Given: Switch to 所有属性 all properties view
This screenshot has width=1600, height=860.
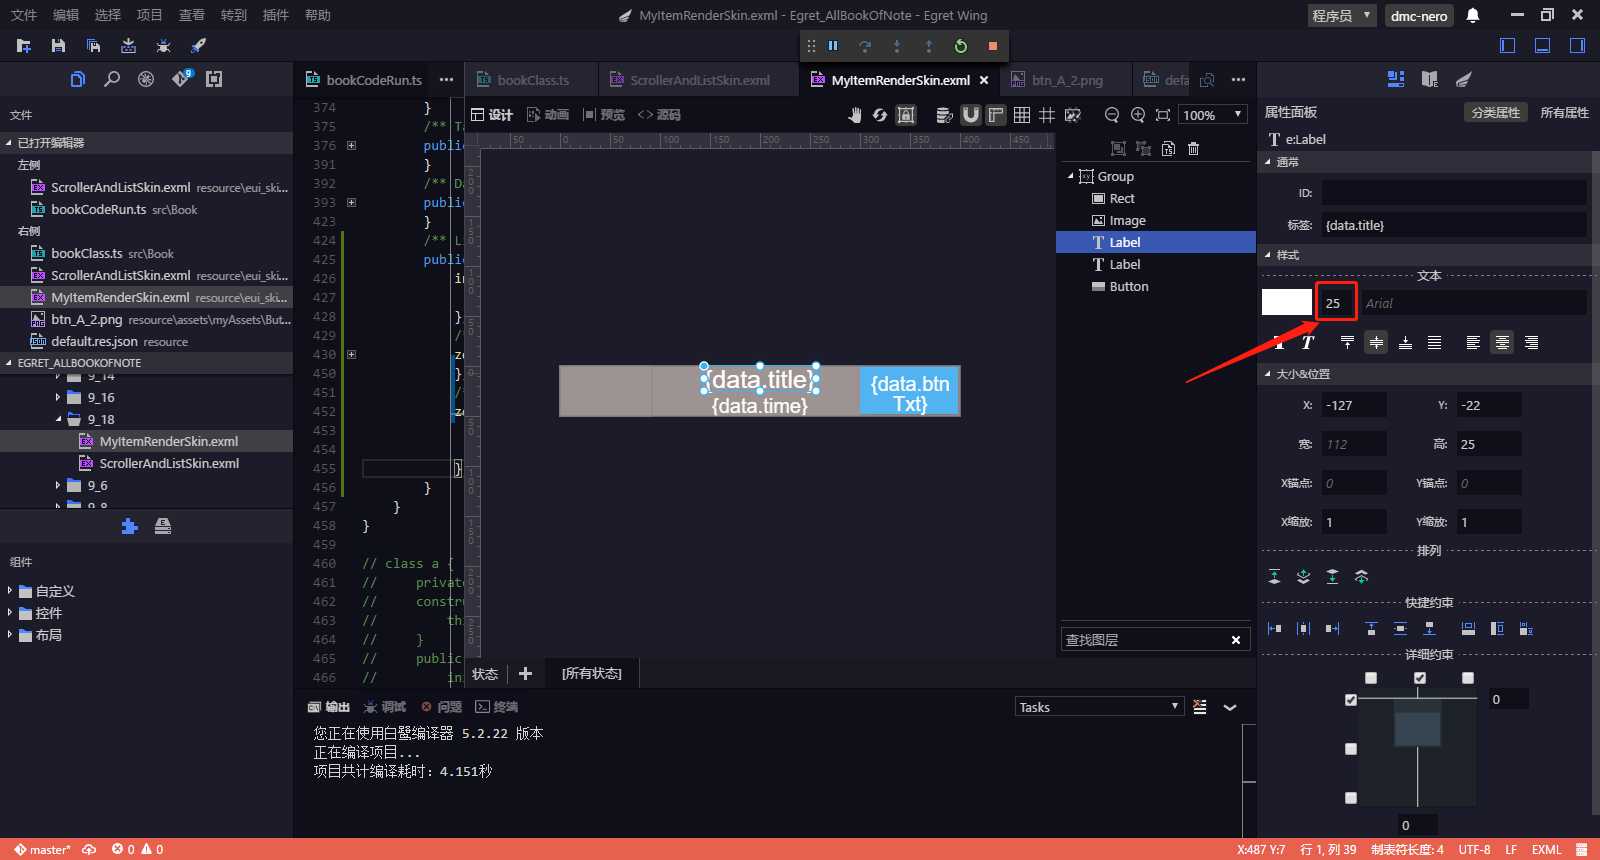Looking at the screenshot, I should click(1564, 112).
